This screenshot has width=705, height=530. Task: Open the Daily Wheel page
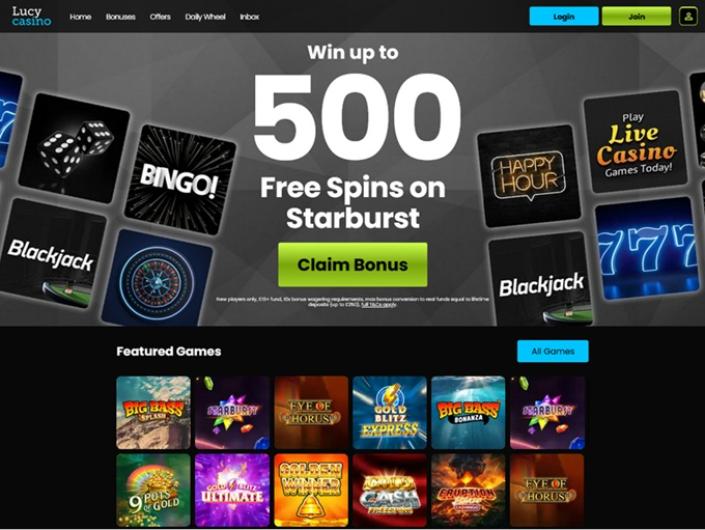pos(205,17)
